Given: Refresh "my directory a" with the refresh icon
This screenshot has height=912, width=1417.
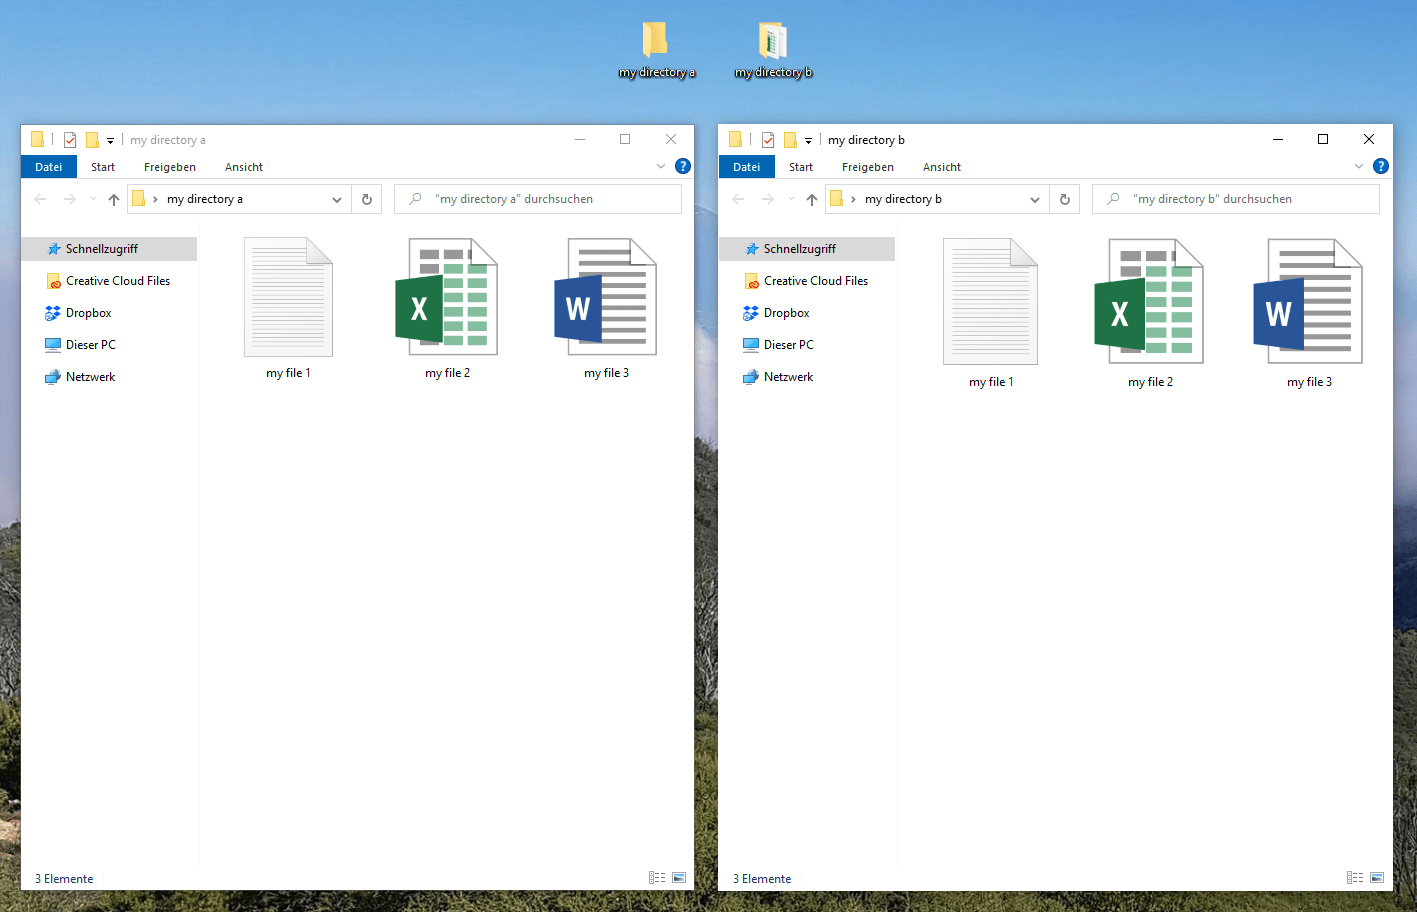Looking at the screenshot, I should coord(366,198).
